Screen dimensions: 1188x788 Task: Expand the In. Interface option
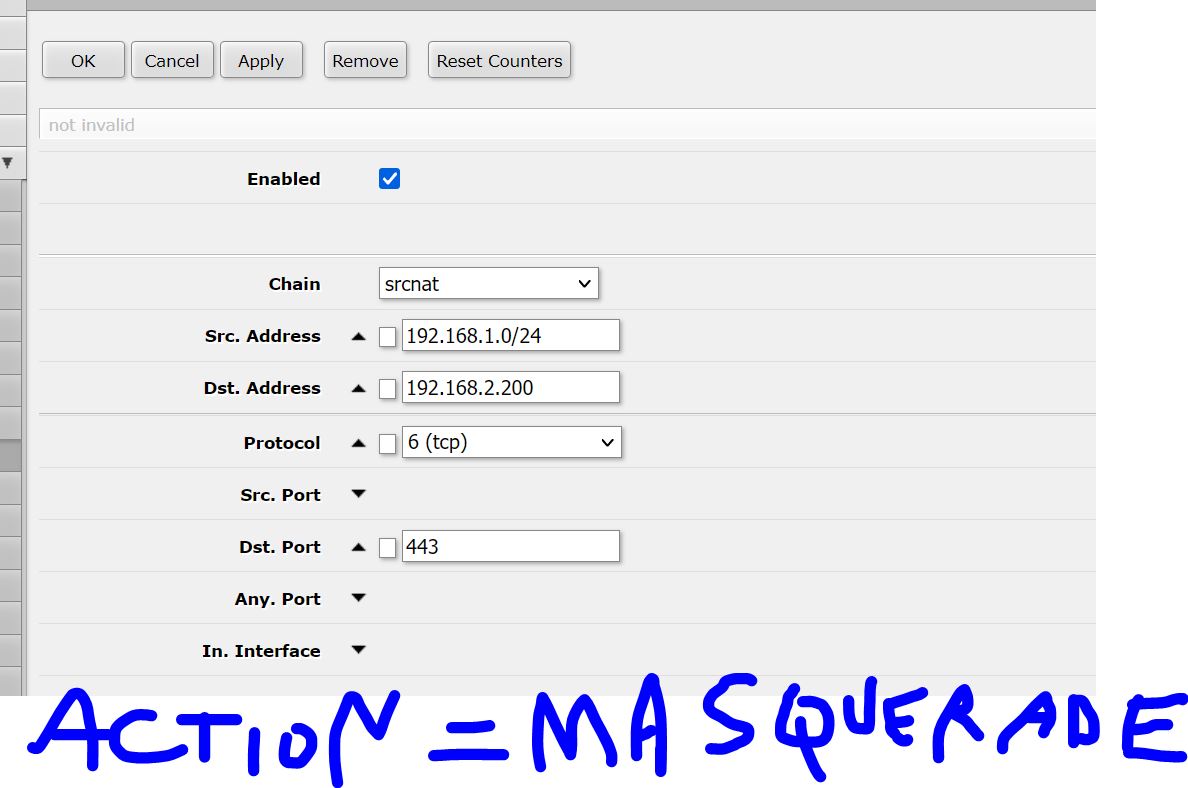(358, 649)
